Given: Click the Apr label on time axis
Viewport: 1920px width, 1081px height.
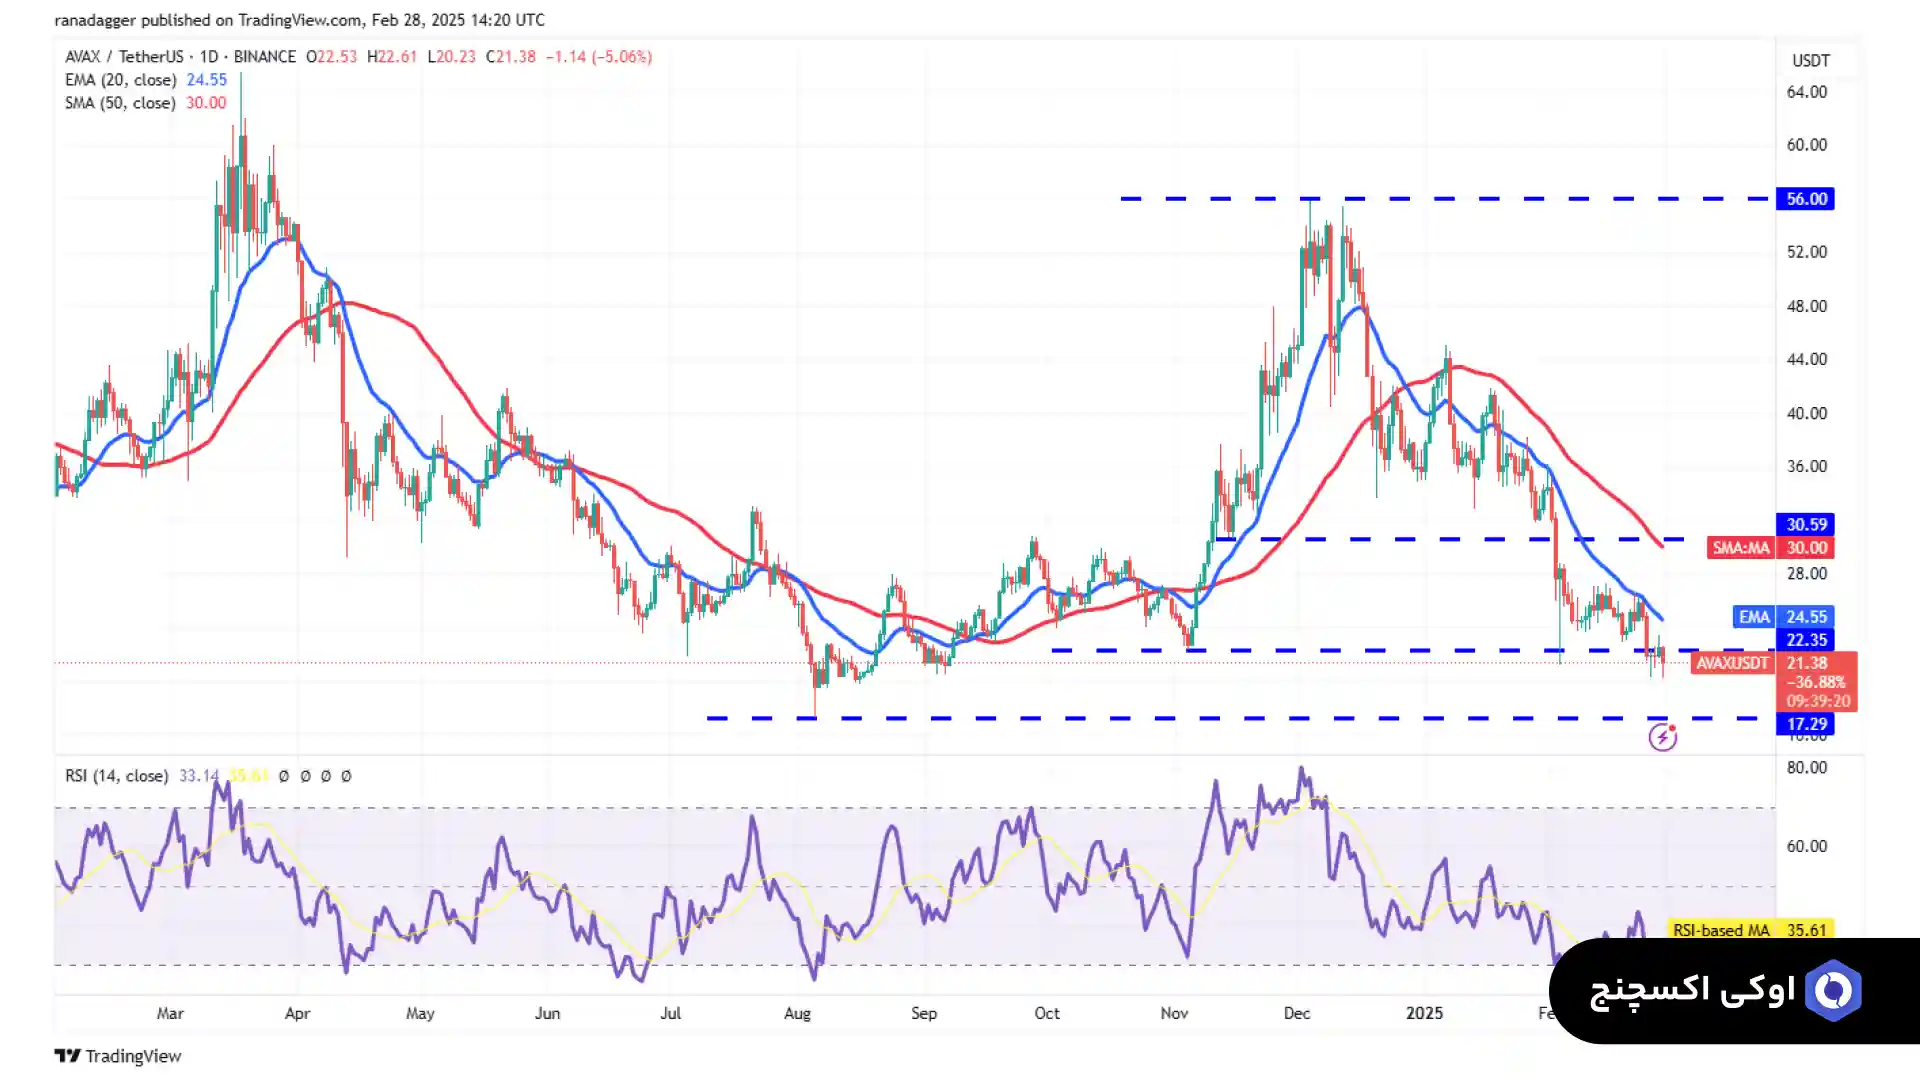Looking at the screenshot, I should point(297,1013).
